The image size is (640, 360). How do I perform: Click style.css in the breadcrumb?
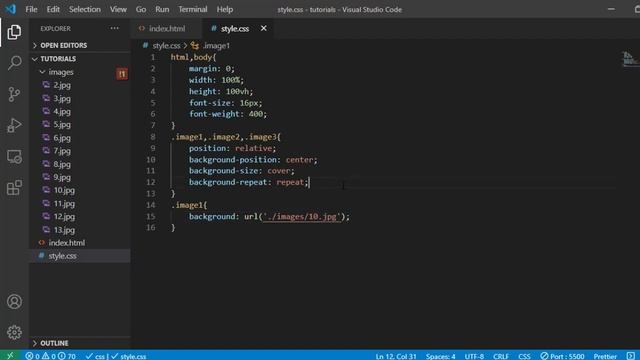tap(166, 46)
